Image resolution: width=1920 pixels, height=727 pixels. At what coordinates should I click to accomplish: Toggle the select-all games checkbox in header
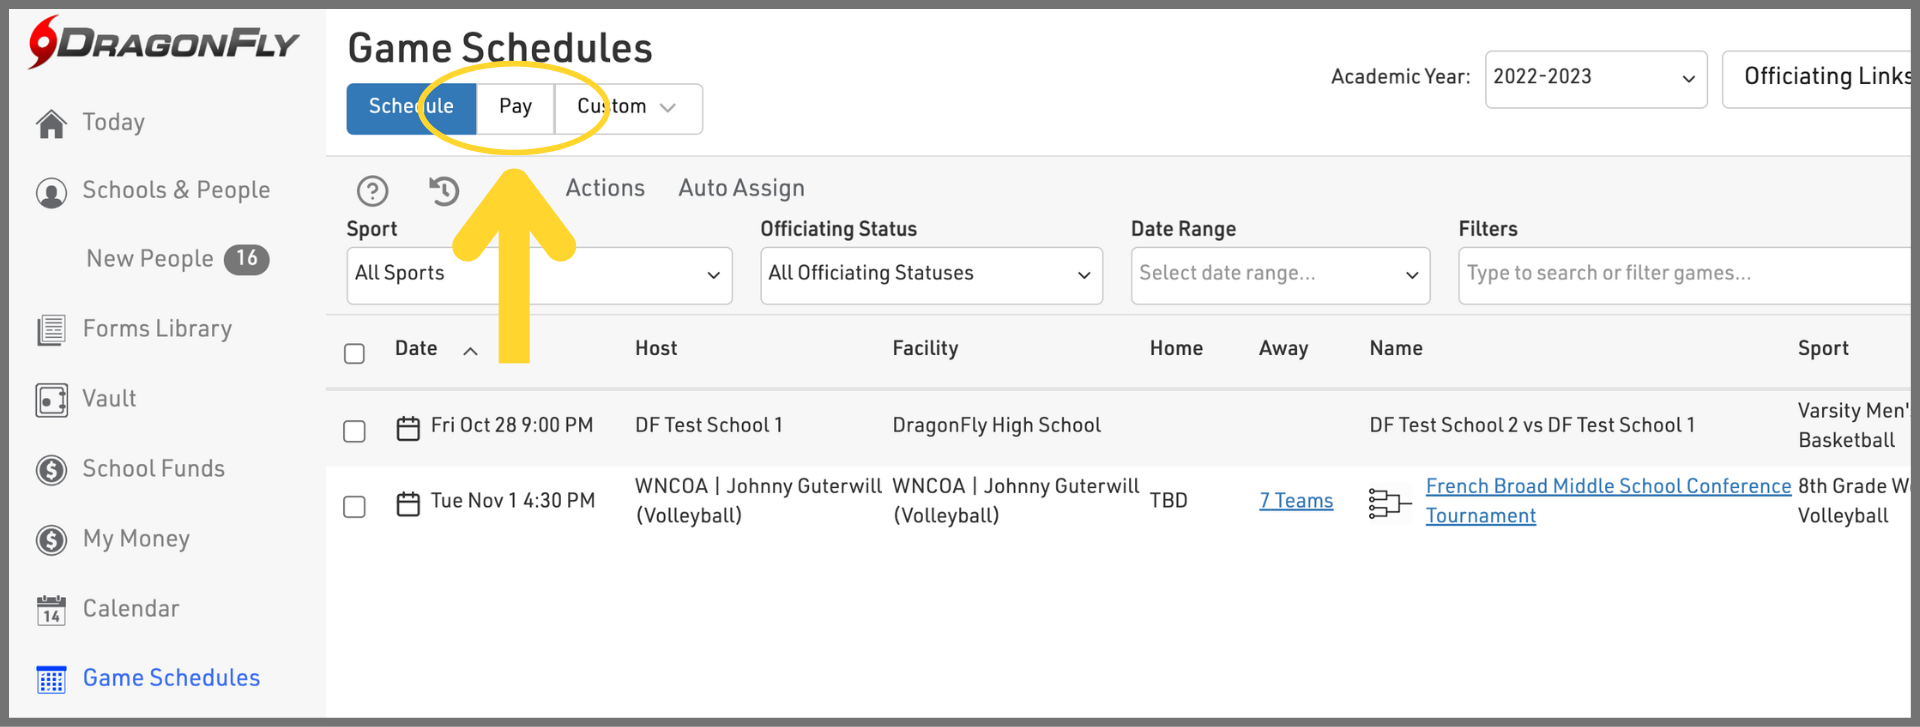(354, 354)
